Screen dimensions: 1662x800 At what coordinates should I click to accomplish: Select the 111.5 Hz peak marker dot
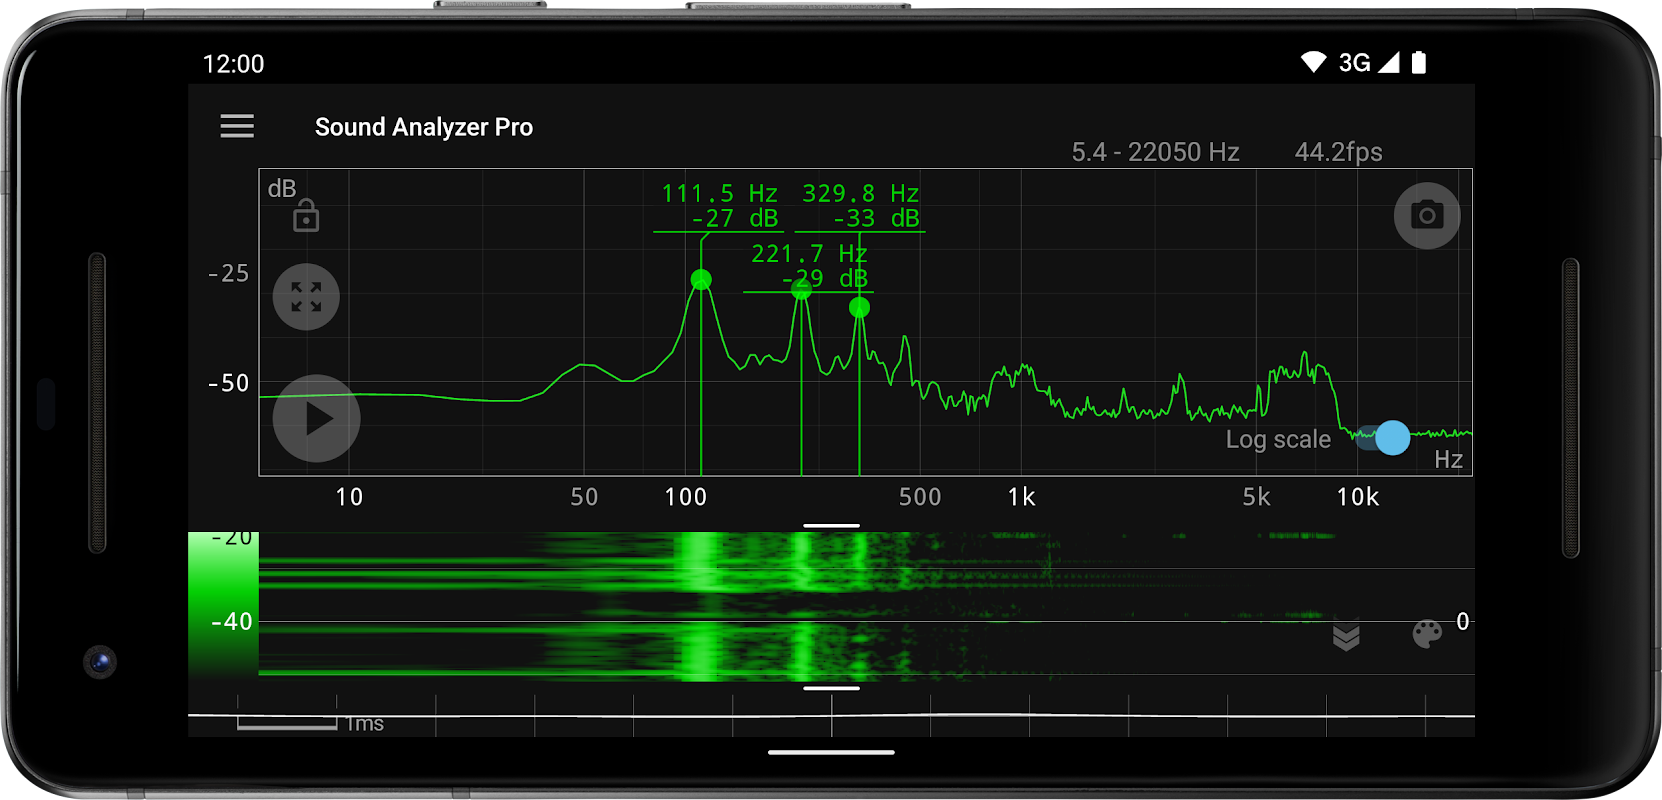point(701,280)
